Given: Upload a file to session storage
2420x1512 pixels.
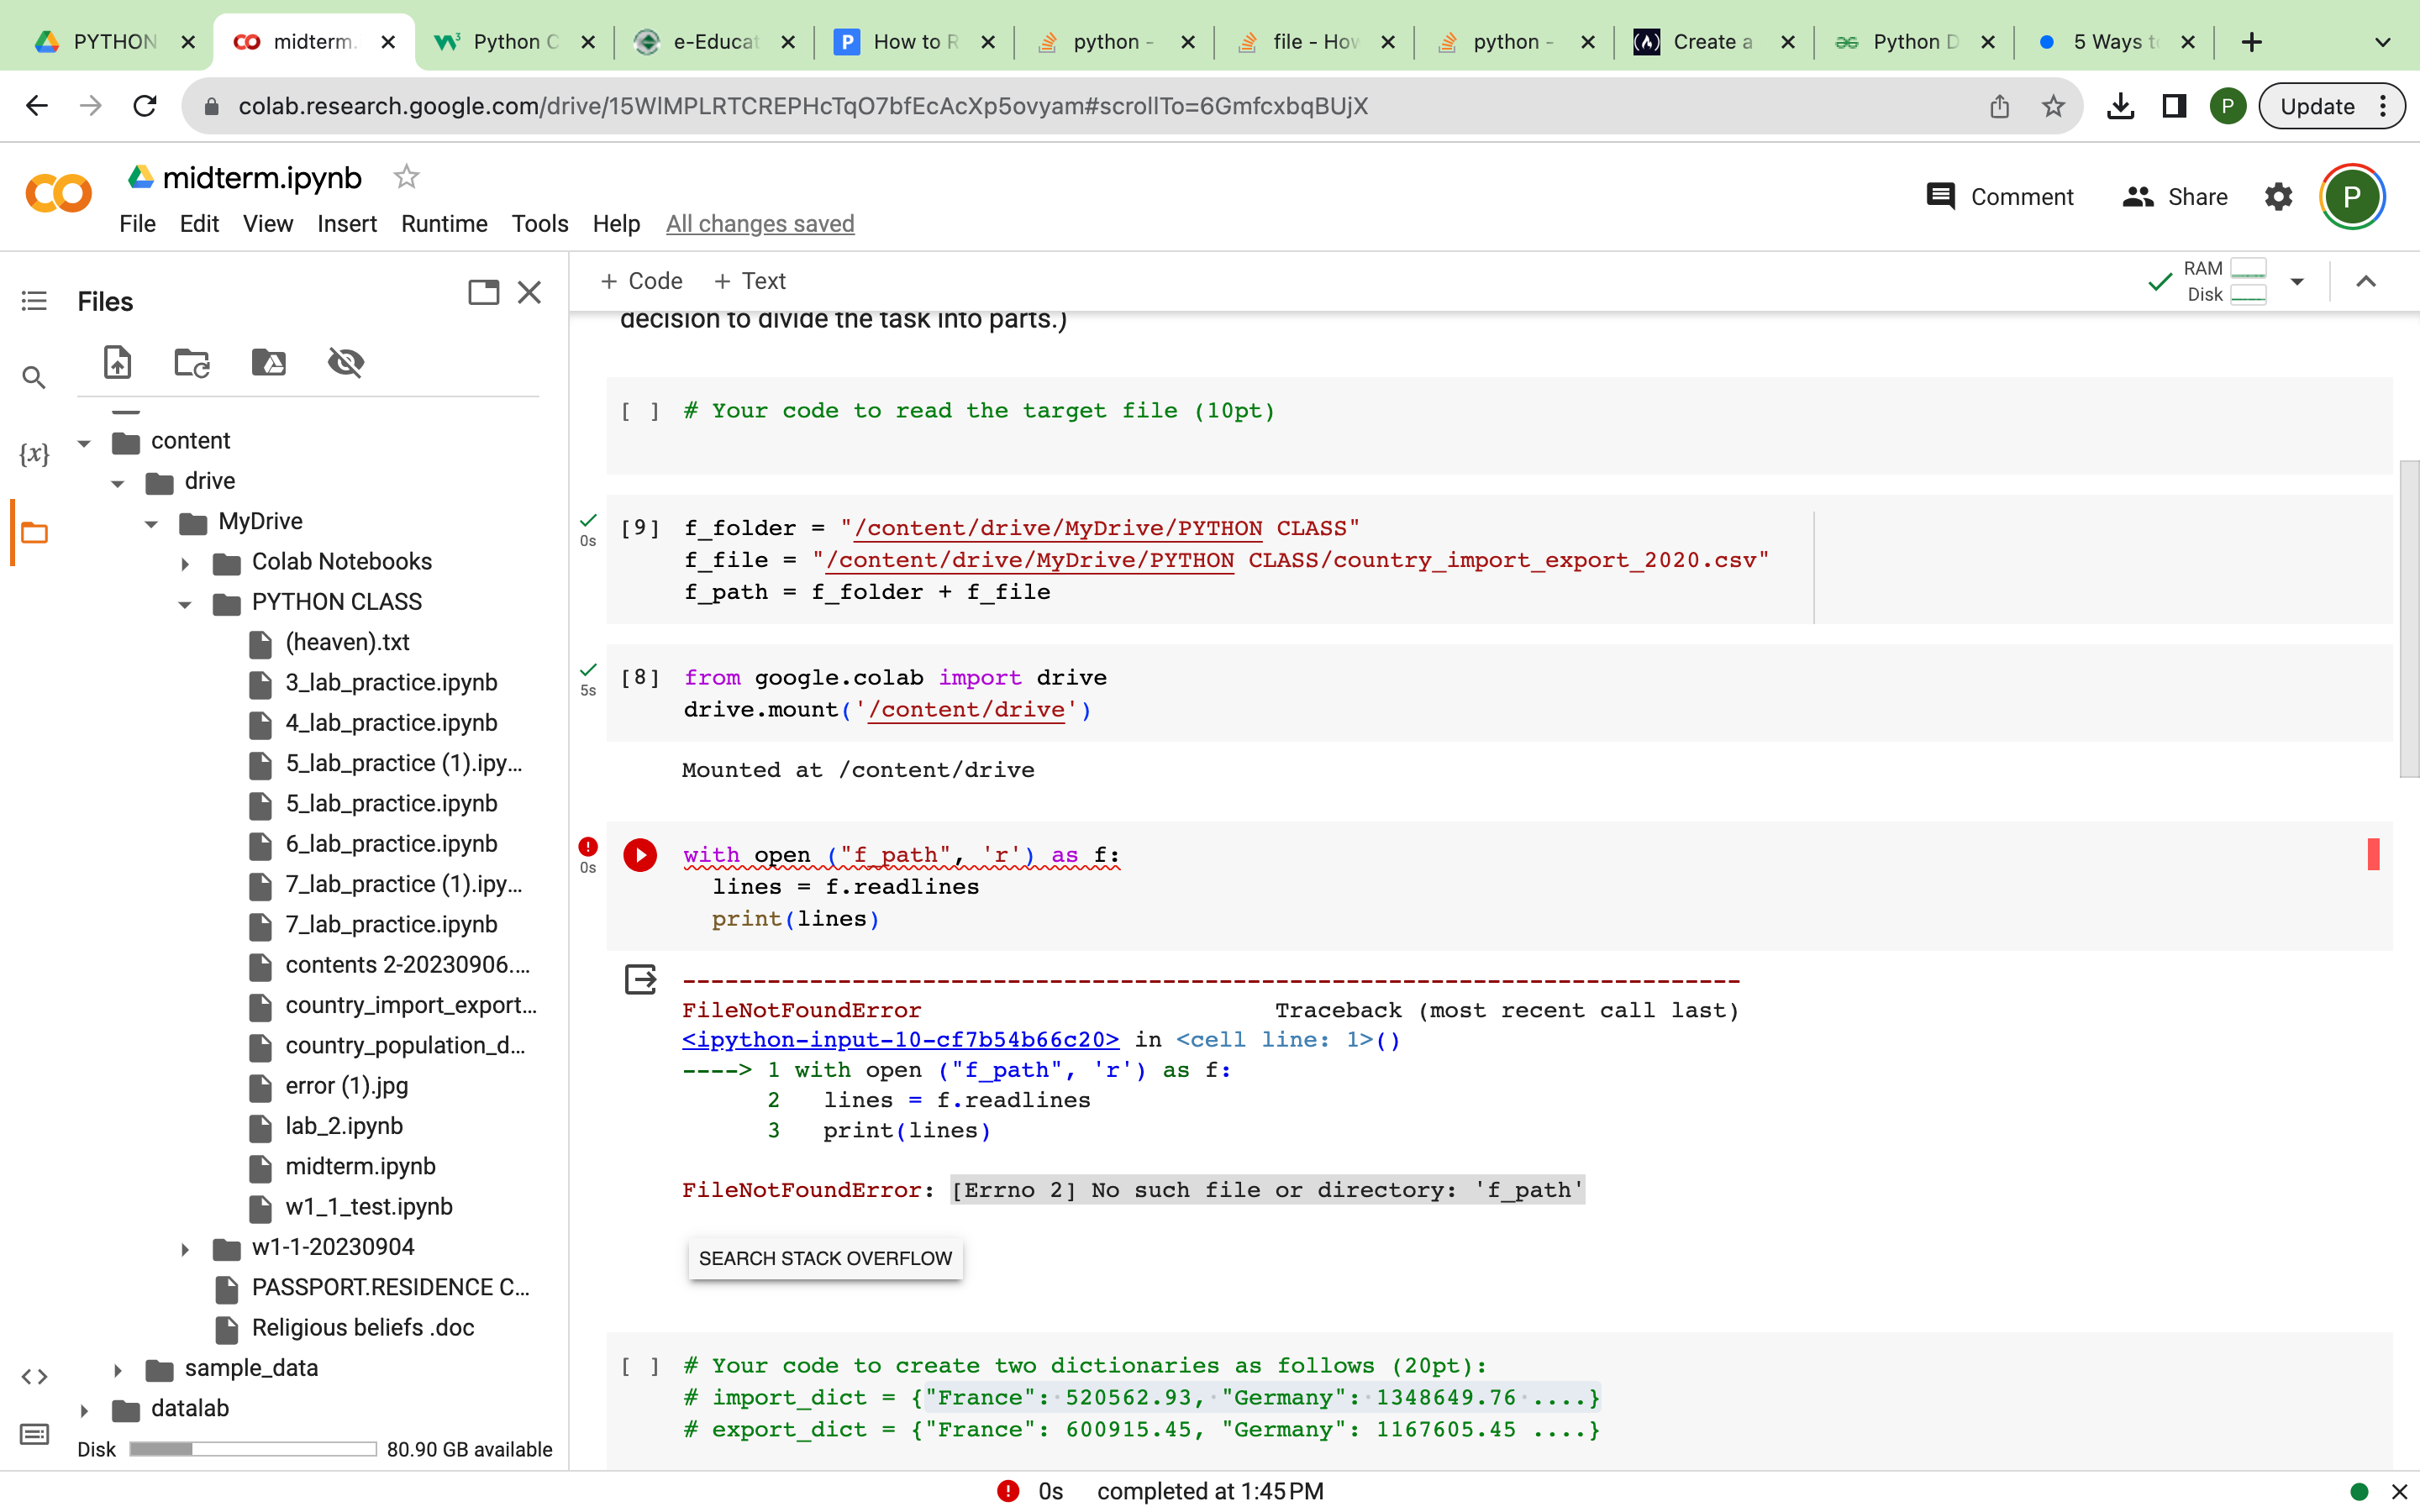Looking at the screenshot, I should pyautogui.click(x=116, y=362).
